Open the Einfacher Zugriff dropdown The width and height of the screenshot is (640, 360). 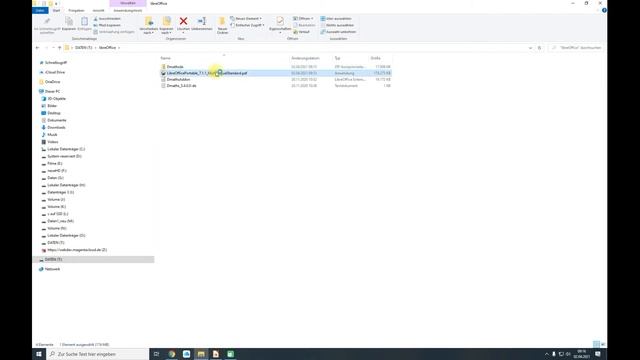click(x=247, y=25)
